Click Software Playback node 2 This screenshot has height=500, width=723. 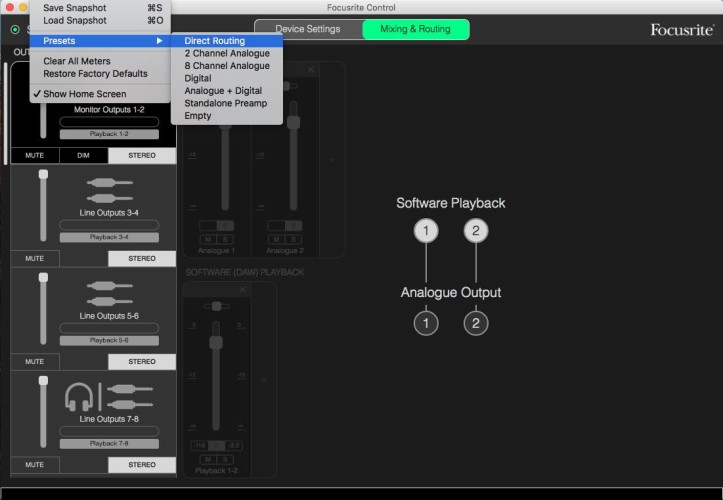pos(475,230)
